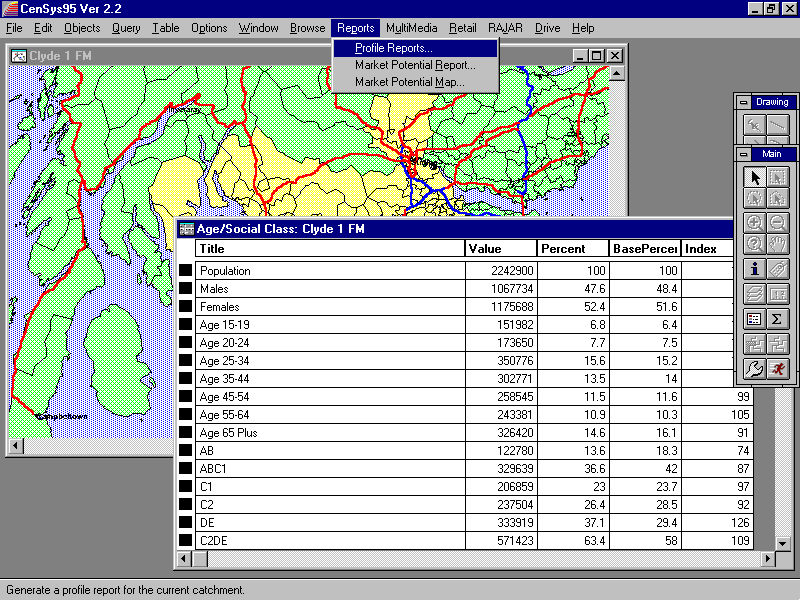Open the Main palette control menu
This screenshot has height=600, width=800.
pyautogui.click(x=743, y=154)
